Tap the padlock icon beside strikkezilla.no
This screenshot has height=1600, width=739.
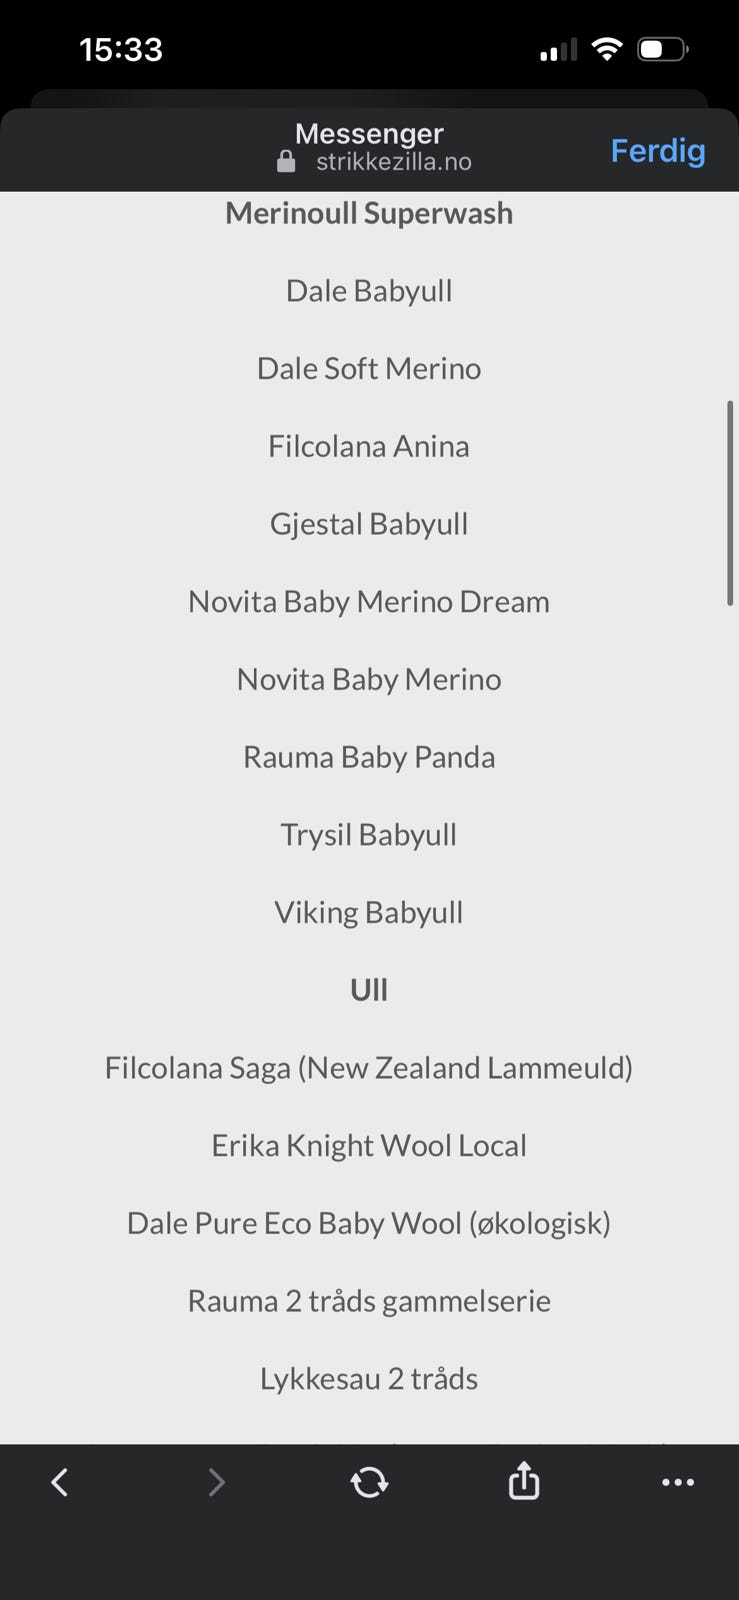pyautogui.click(x=286, y=162)
